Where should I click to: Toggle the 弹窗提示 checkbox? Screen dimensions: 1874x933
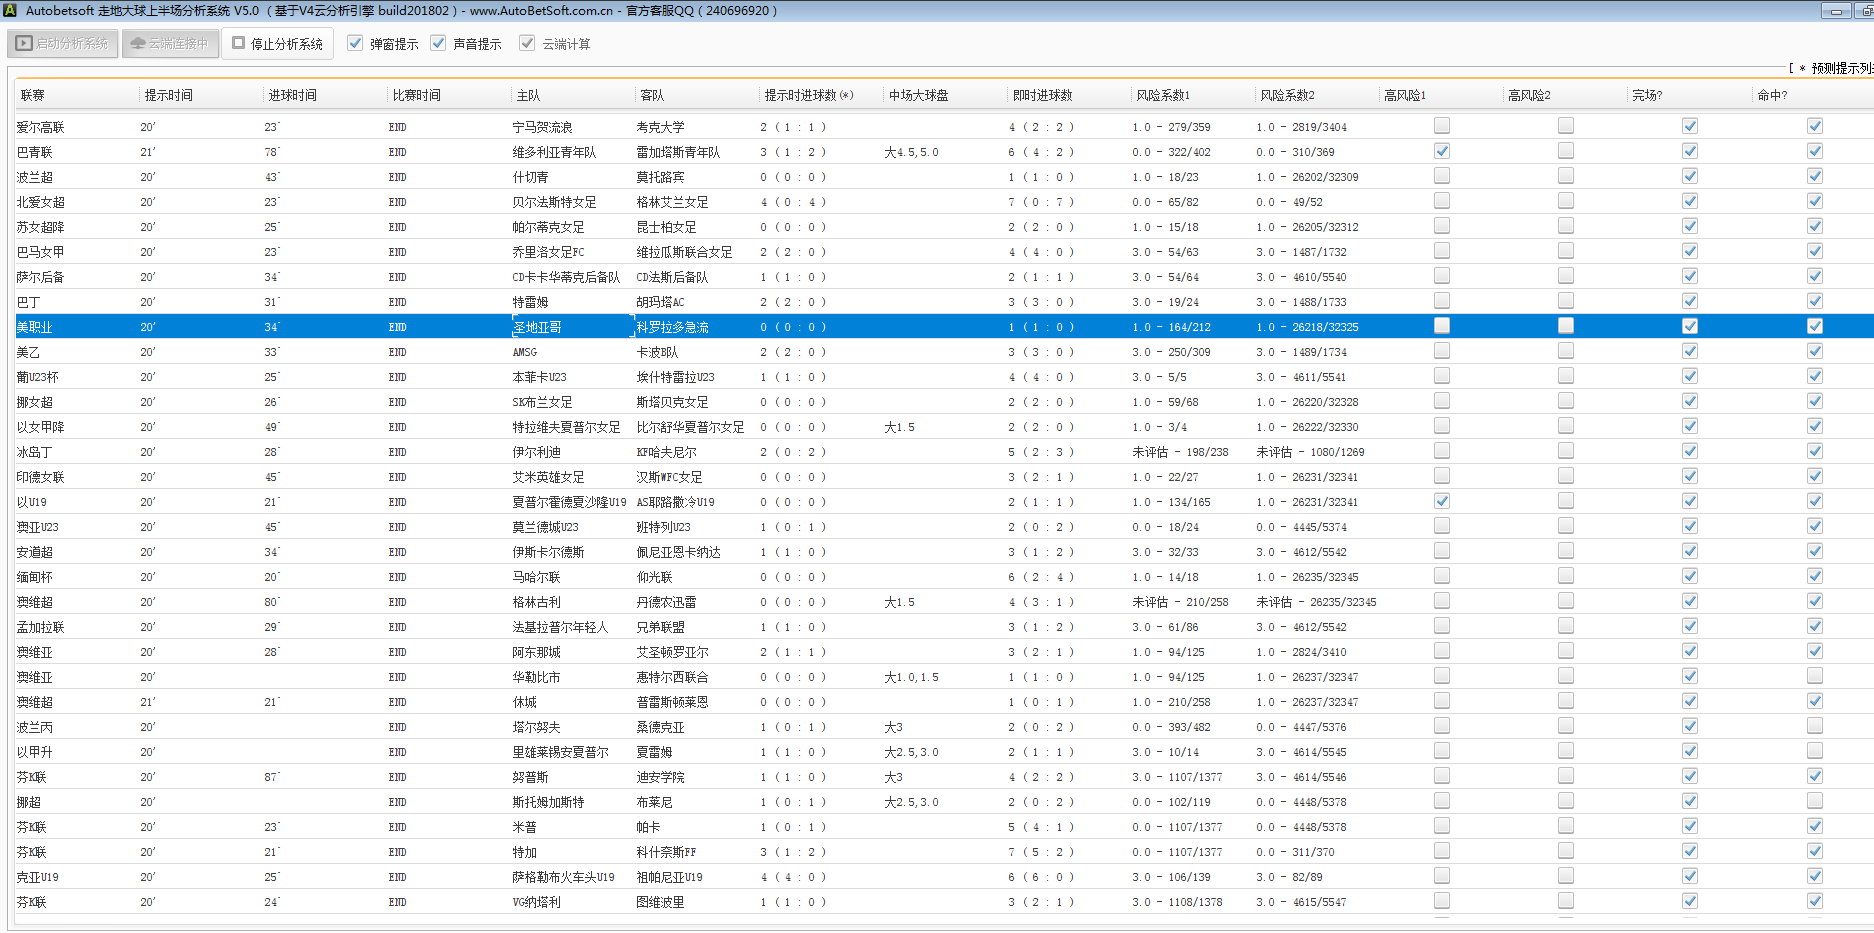click(355, 43)
